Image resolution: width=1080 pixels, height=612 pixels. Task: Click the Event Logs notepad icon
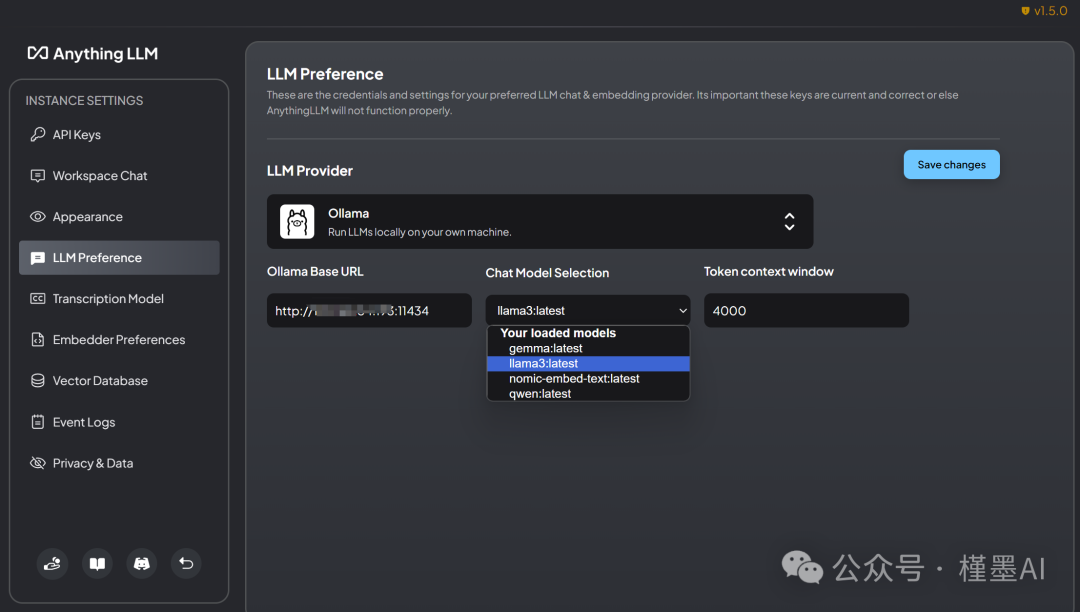38,422
